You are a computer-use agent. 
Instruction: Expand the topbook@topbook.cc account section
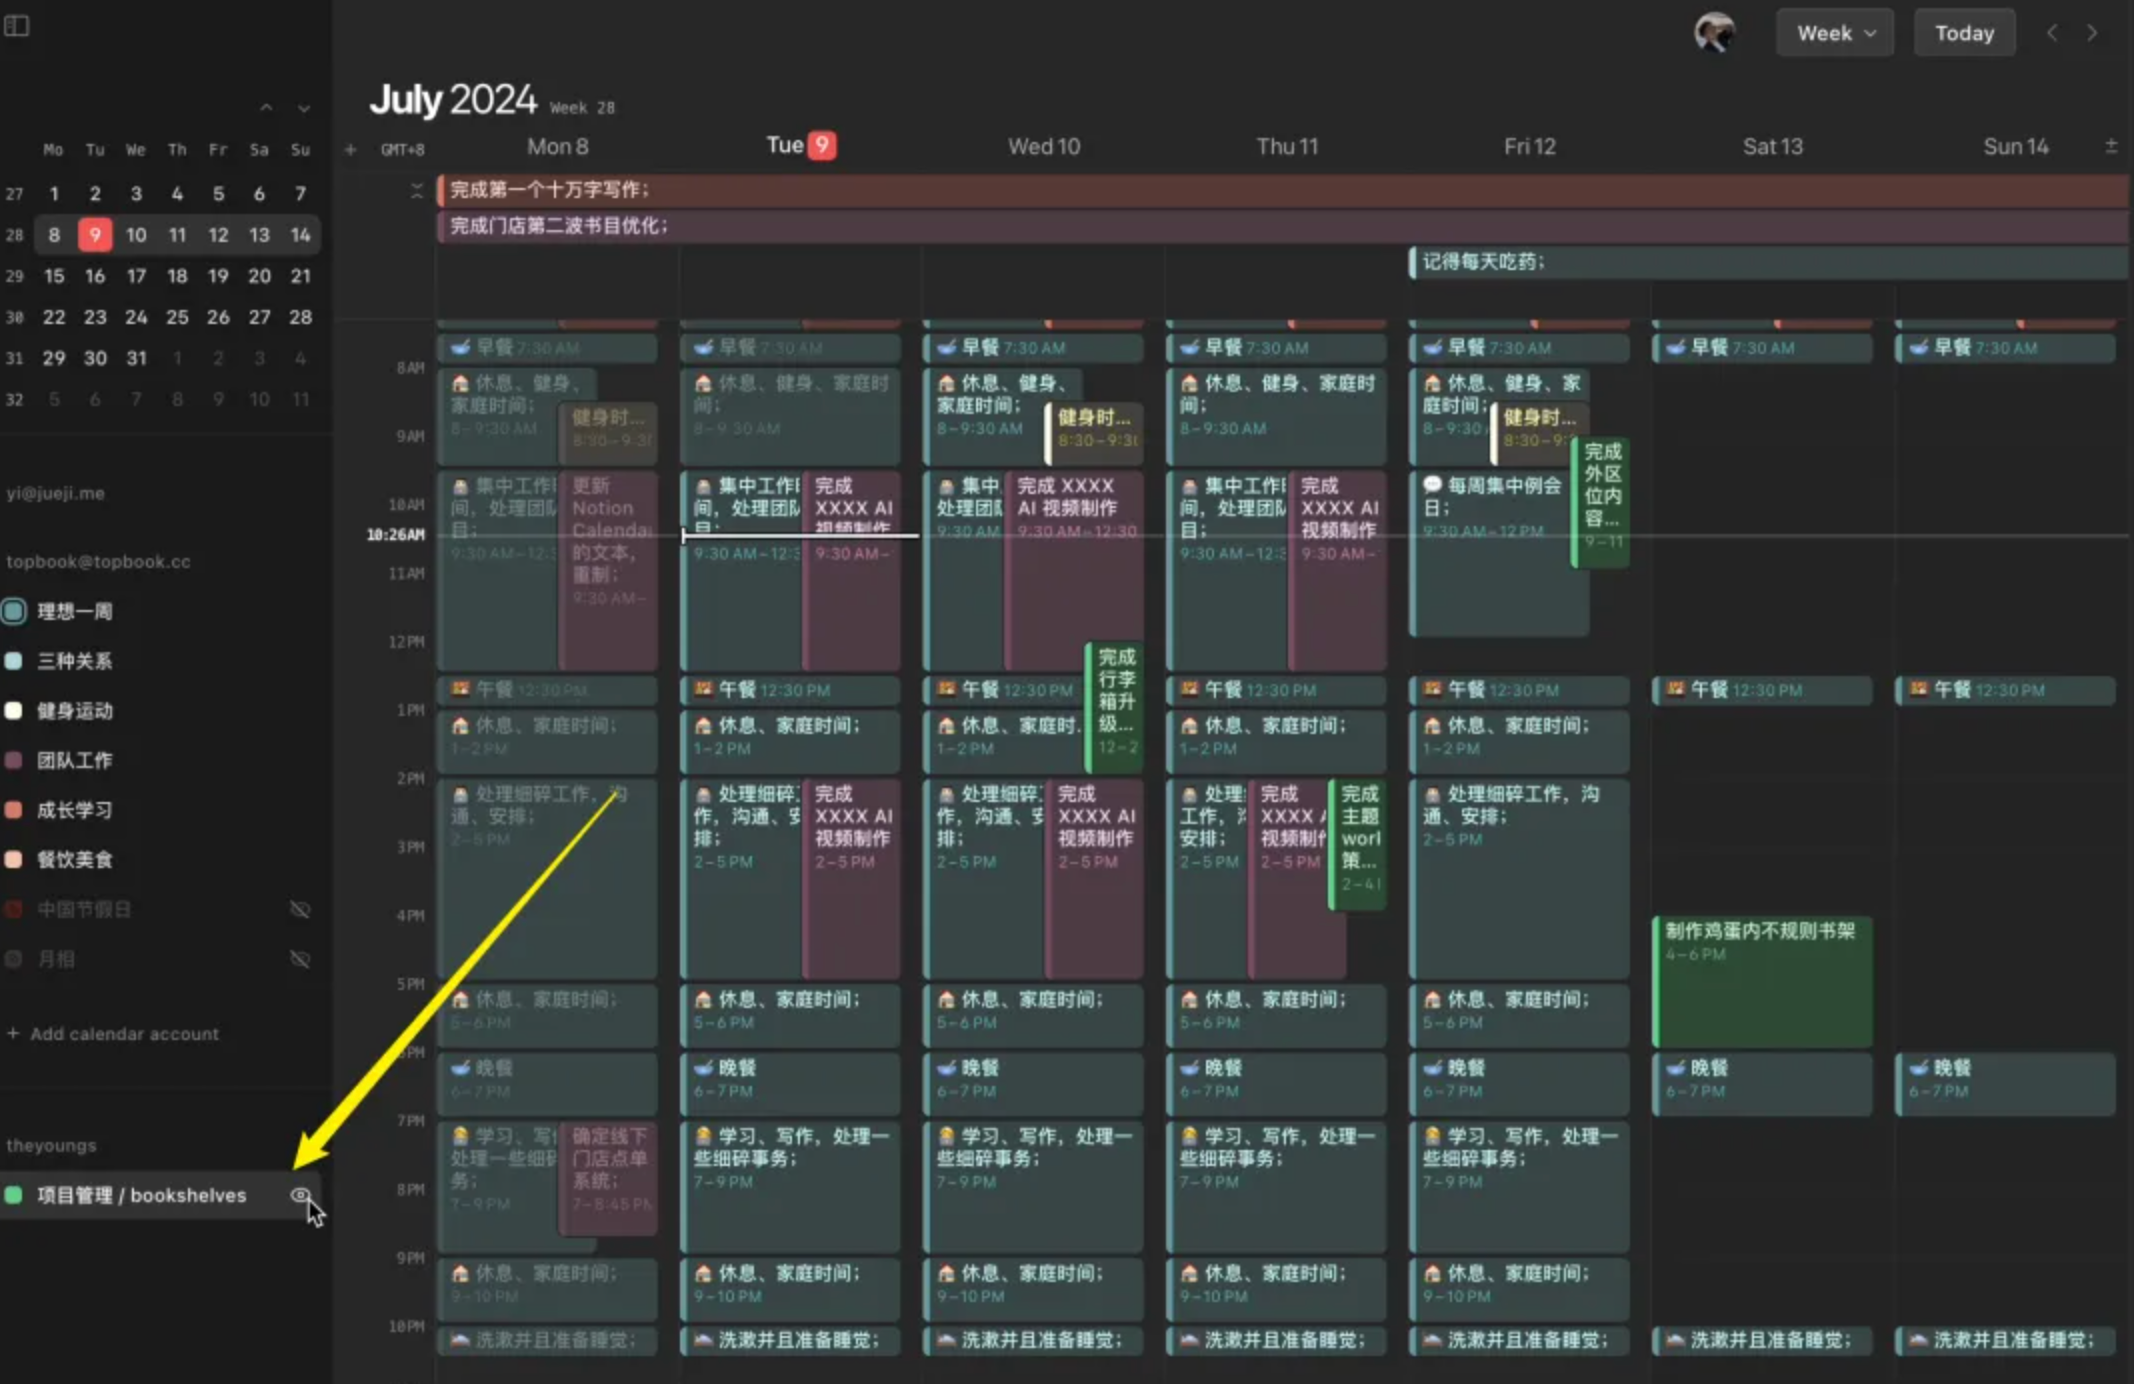(98, 562)
